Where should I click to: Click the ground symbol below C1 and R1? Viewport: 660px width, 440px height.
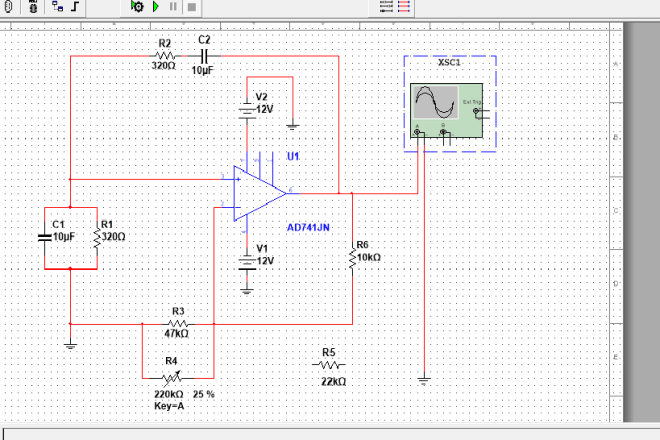pyautogui.click(x=70, y=347)
